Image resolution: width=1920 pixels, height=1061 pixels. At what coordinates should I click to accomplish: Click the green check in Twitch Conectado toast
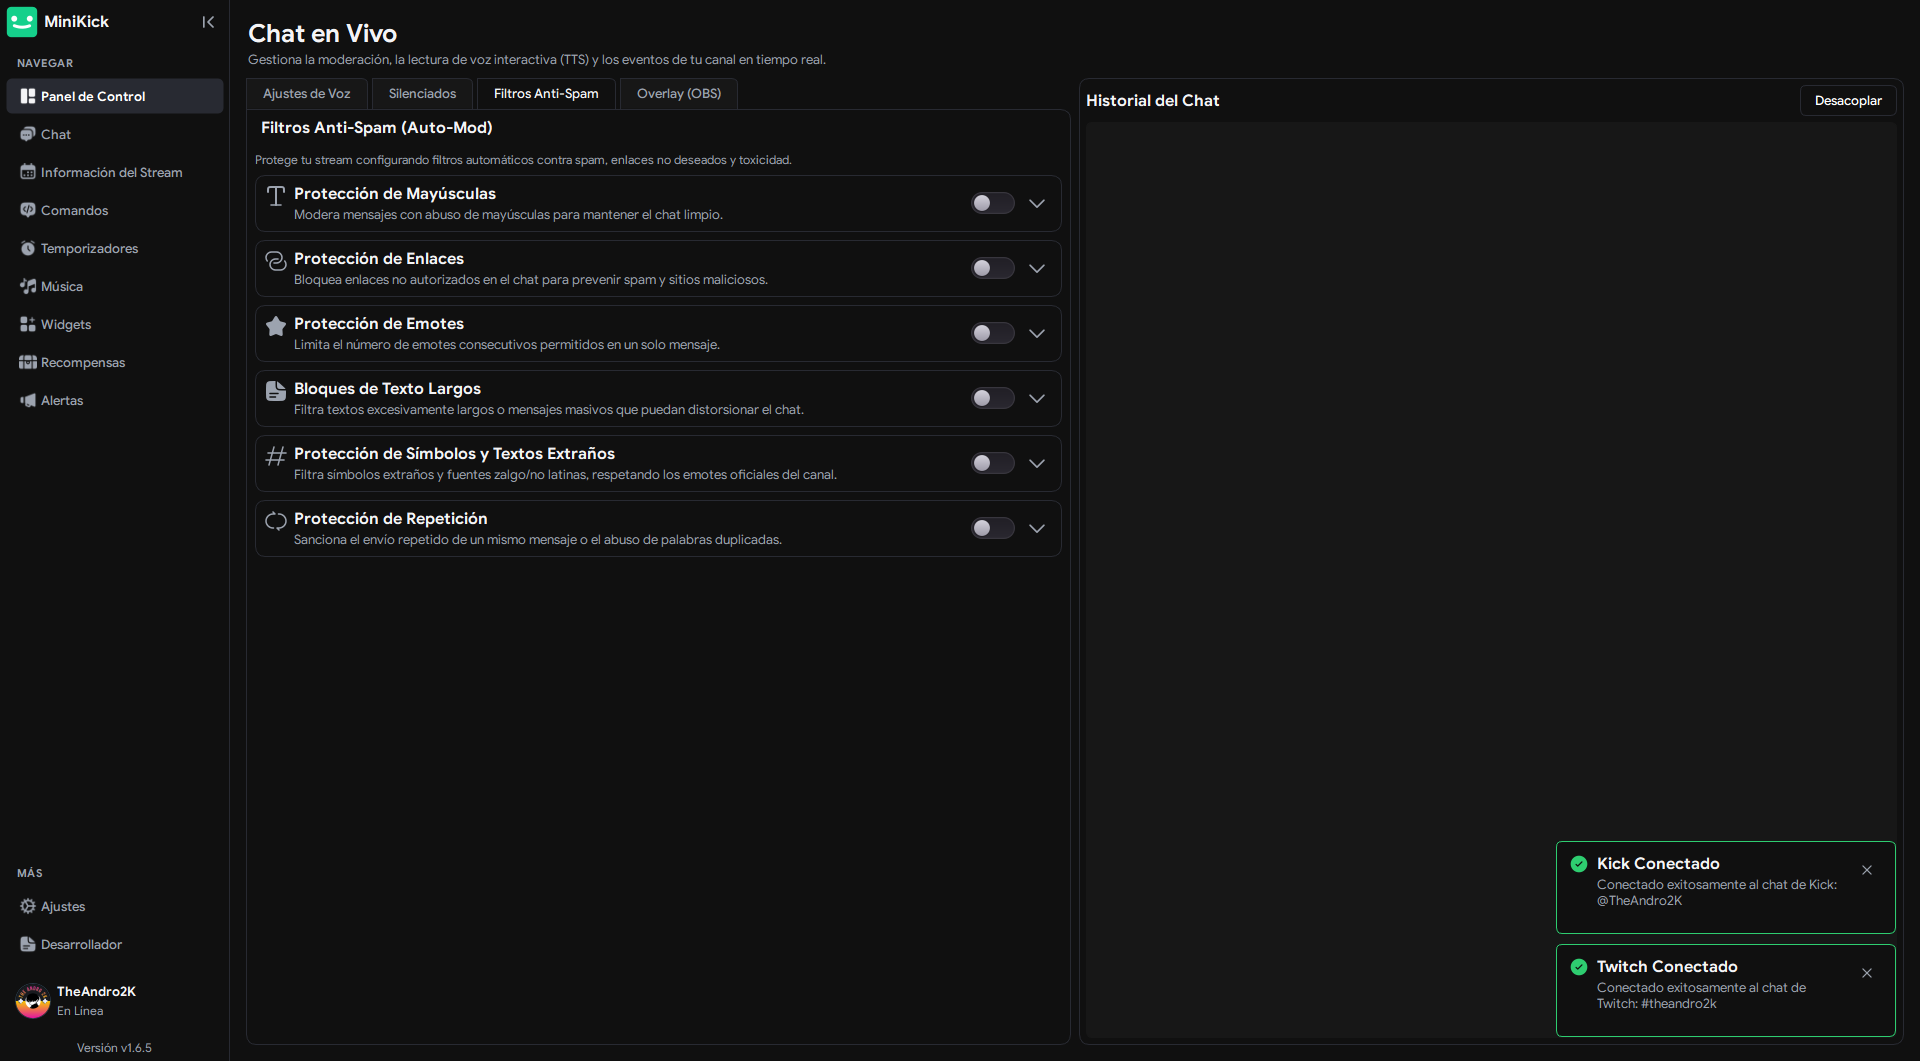(x=1579, y=967)
